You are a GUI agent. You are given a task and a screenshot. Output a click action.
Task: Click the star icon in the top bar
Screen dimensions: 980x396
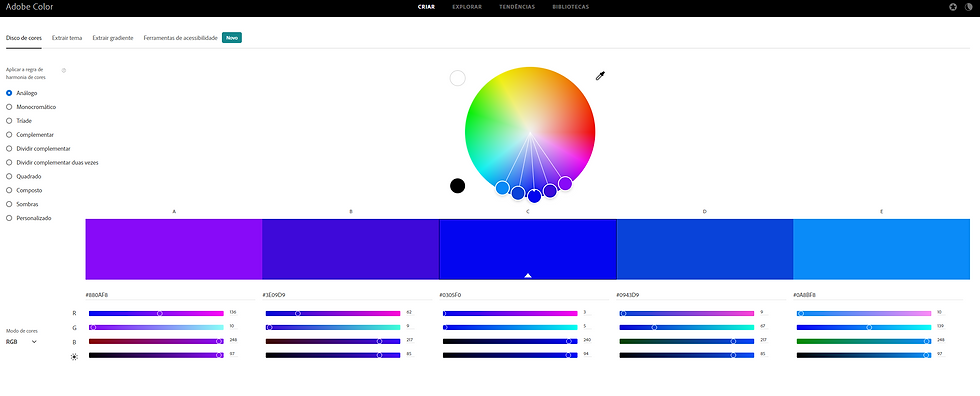[x=953, y=7]
